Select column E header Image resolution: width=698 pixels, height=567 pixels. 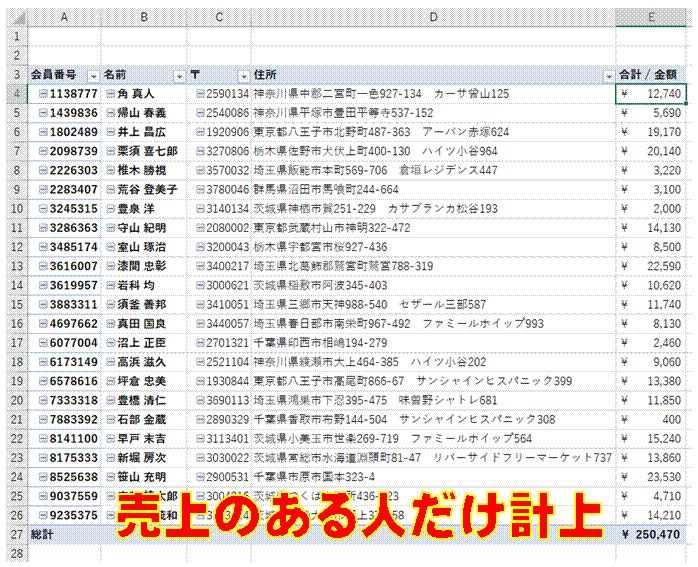point(651,17)
